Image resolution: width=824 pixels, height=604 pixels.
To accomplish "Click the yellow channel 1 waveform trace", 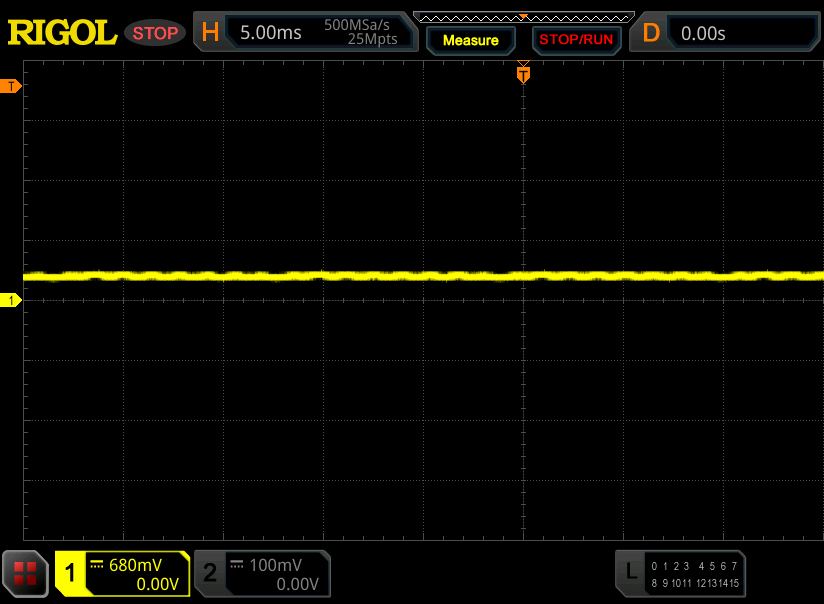I will point(423,276).
